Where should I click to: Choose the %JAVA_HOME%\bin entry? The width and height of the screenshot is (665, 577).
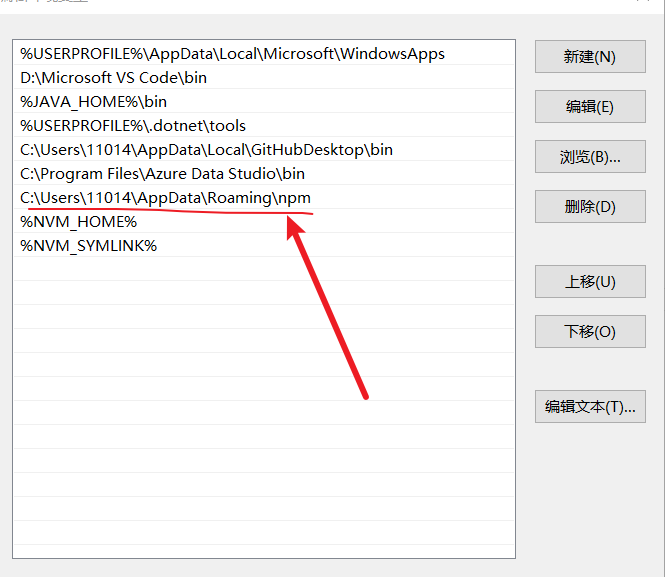pos(94,102)
